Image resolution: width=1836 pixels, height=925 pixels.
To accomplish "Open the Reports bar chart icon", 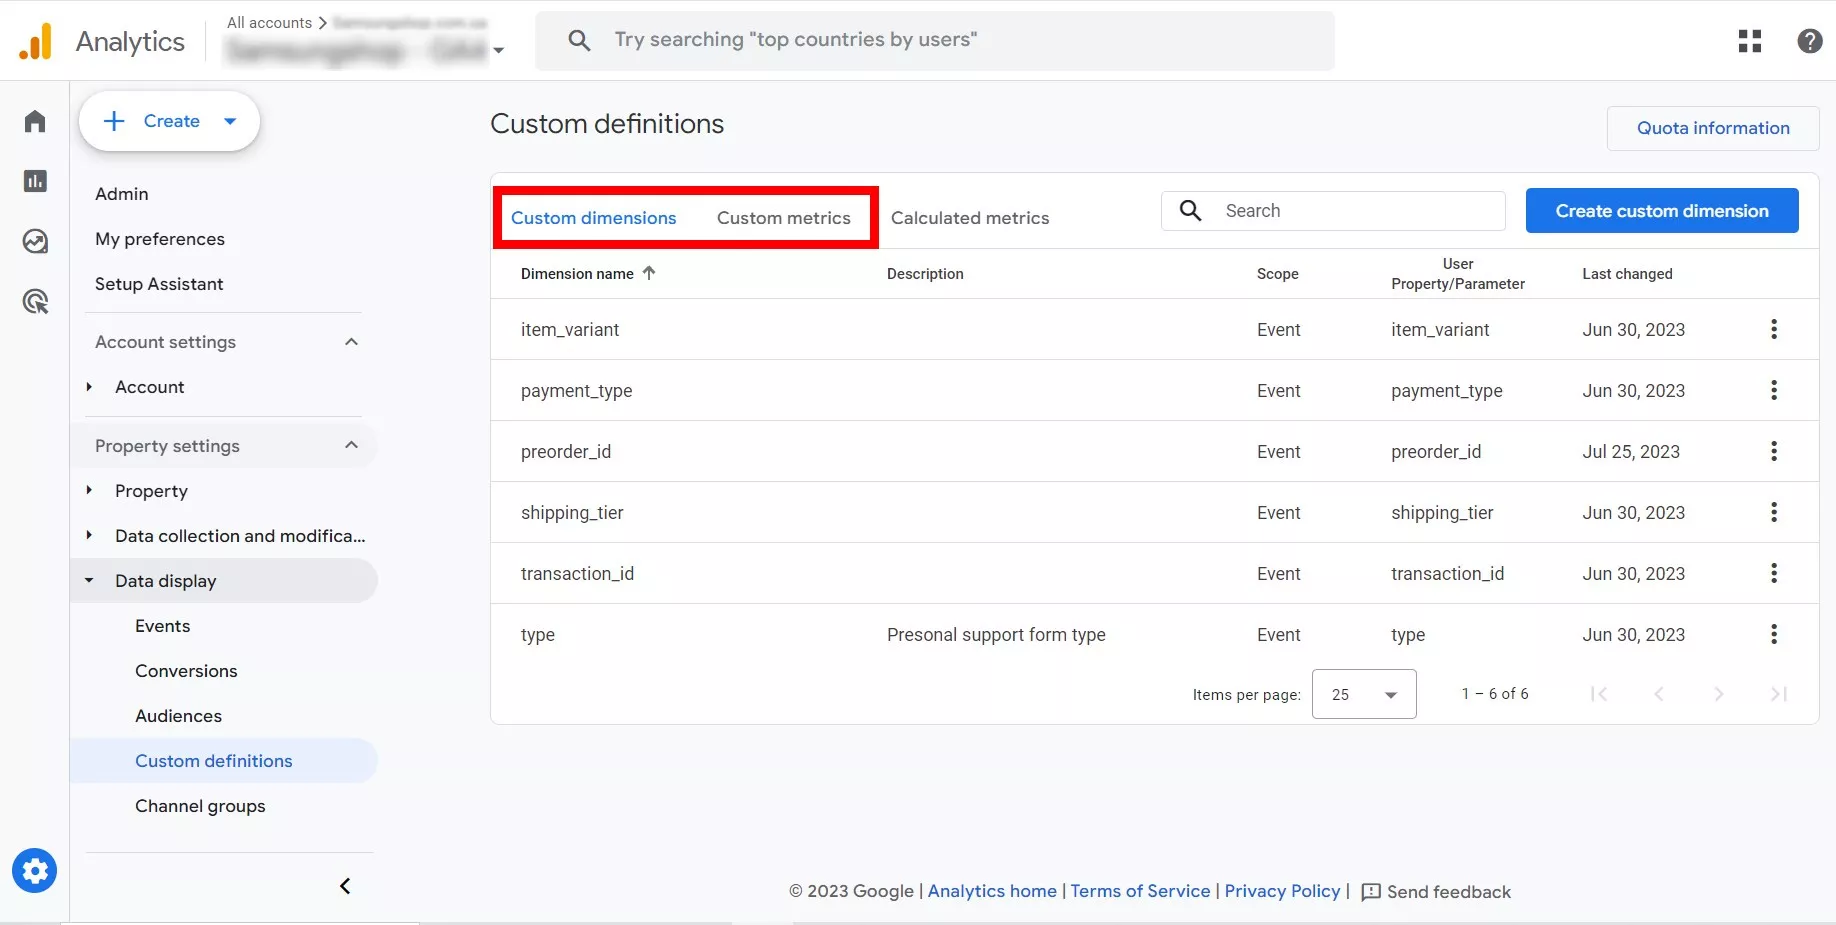I will pyautogui.click(x=35, y=181).
